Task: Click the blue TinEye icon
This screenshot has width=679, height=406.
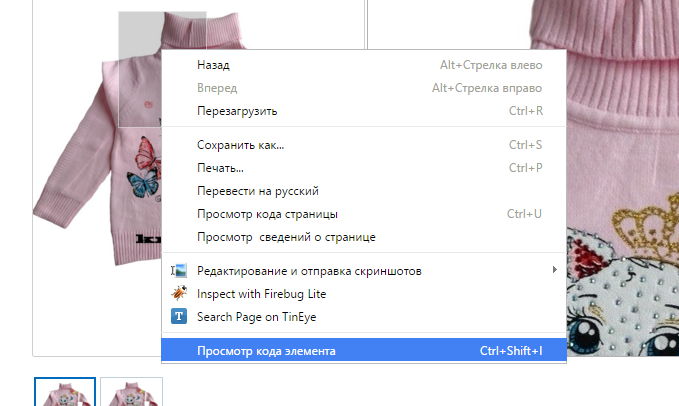Action: (x=180, y=317)
